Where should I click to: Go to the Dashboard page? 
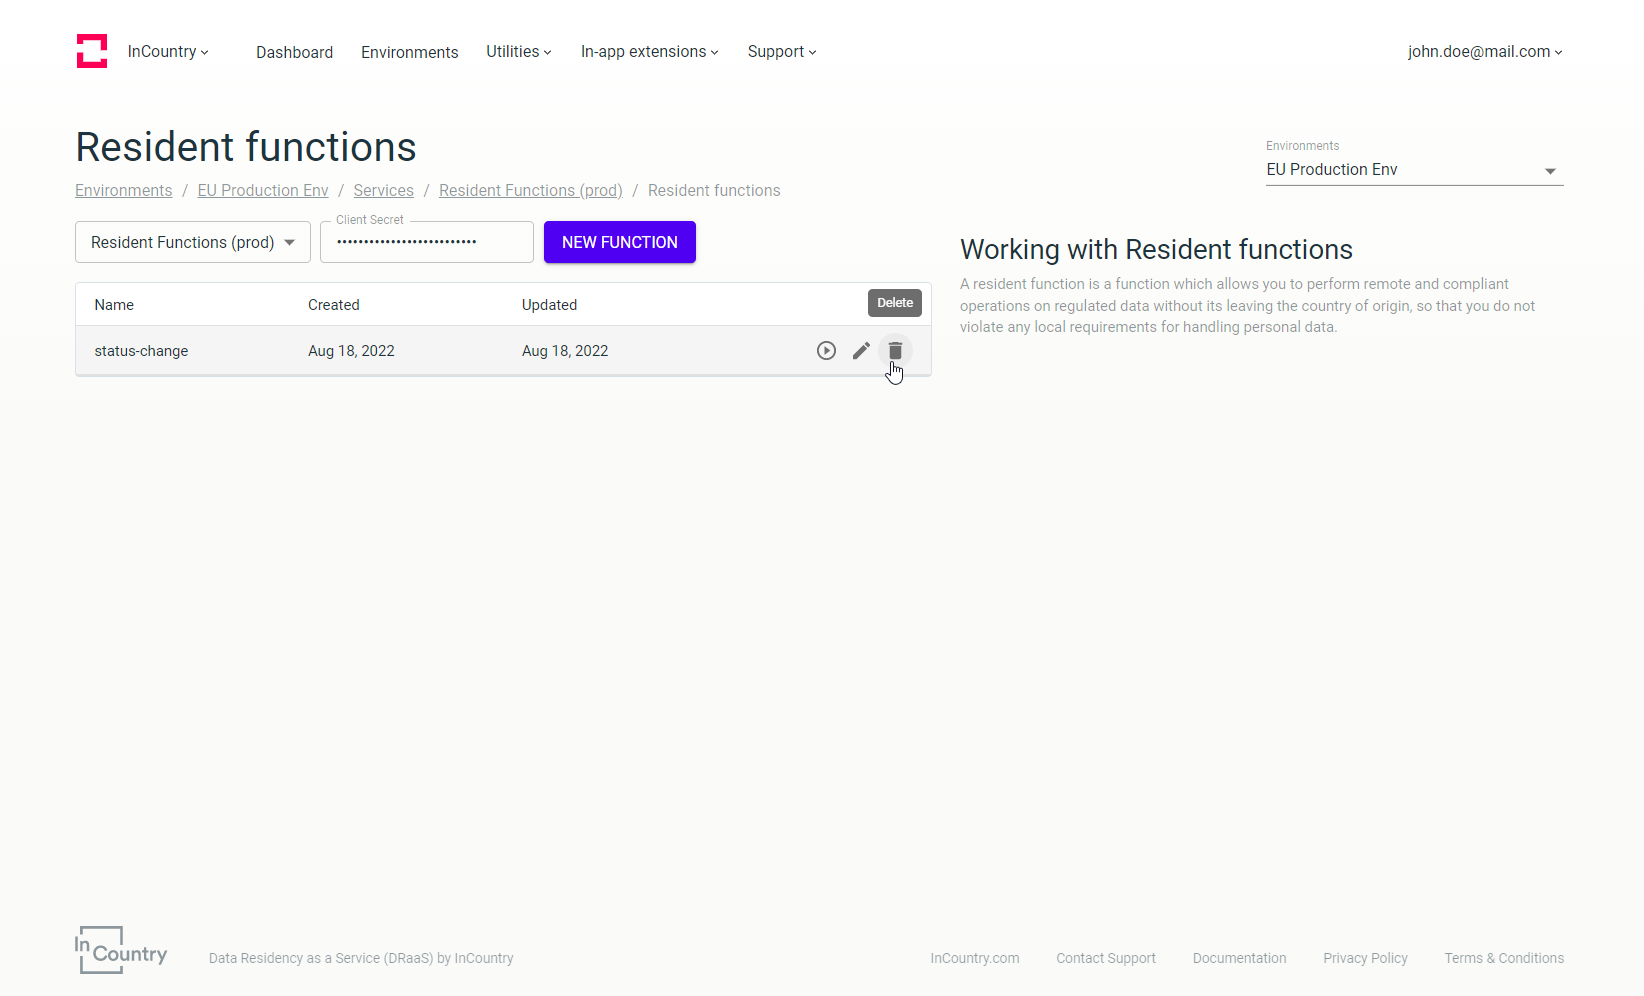(x=294, y=52)
